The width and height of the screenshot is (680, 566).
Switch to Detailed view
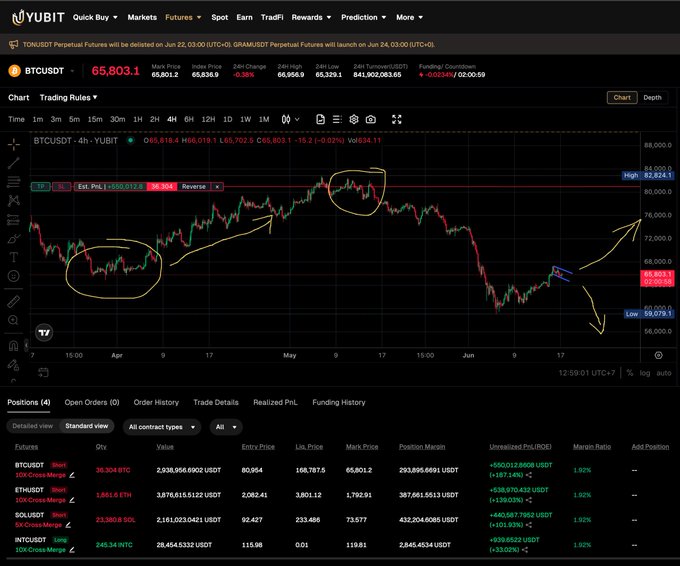coord(33,426)
